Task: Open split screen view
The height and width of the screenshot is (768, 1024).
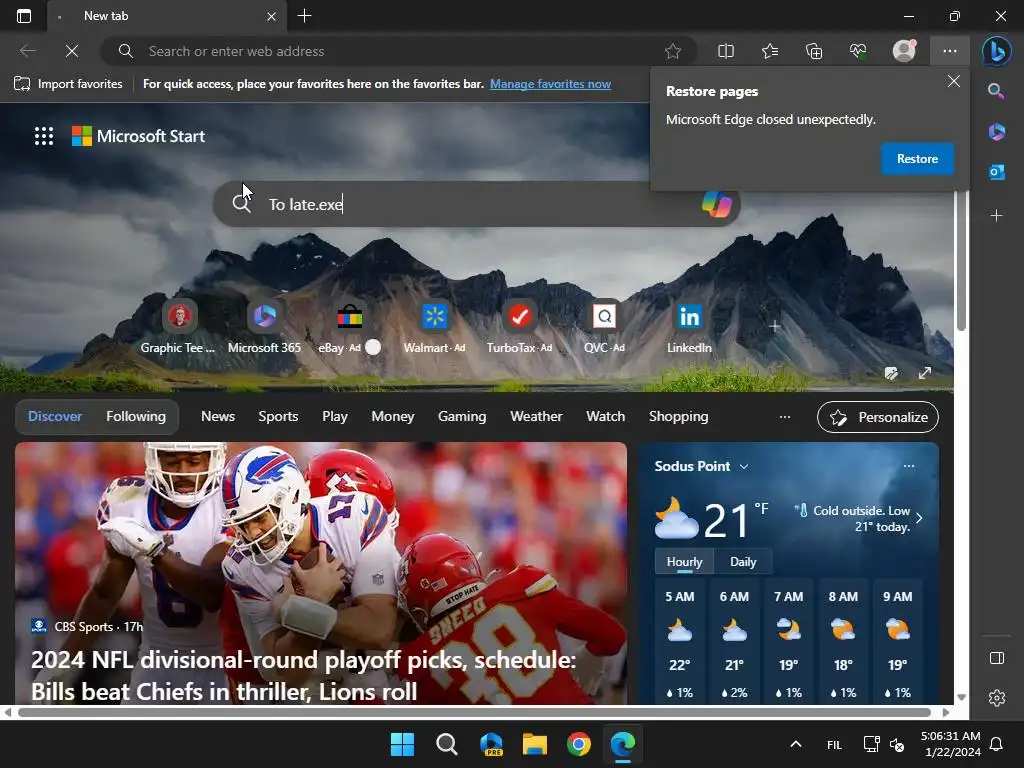Action: coord(726,51)
